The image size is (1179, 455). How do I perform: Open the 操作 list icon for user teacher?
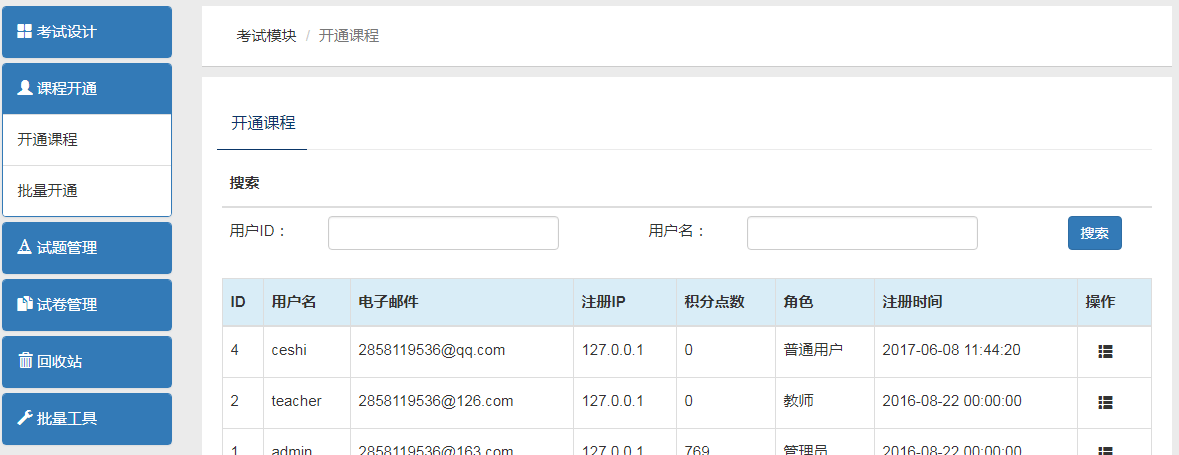tap(1105, 402)
